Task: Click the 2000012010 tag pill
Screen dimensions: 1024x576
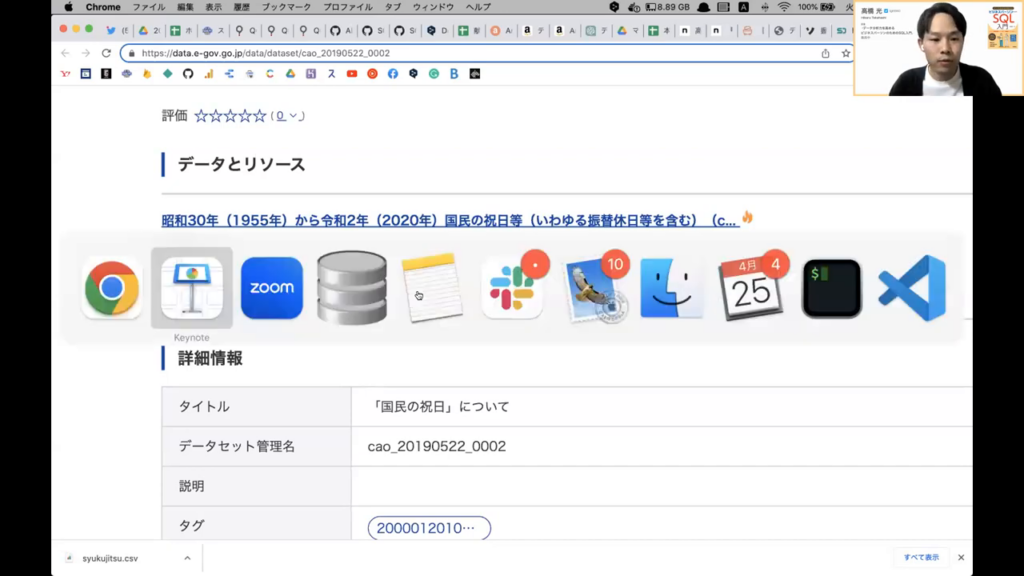Action: coord(429,528)
